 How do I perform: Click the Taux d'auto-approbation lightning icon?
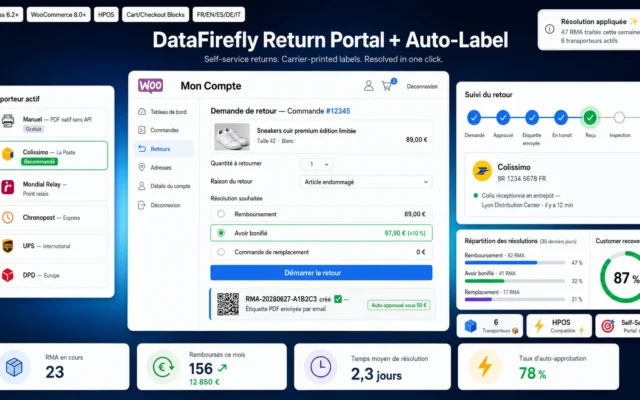484,366
